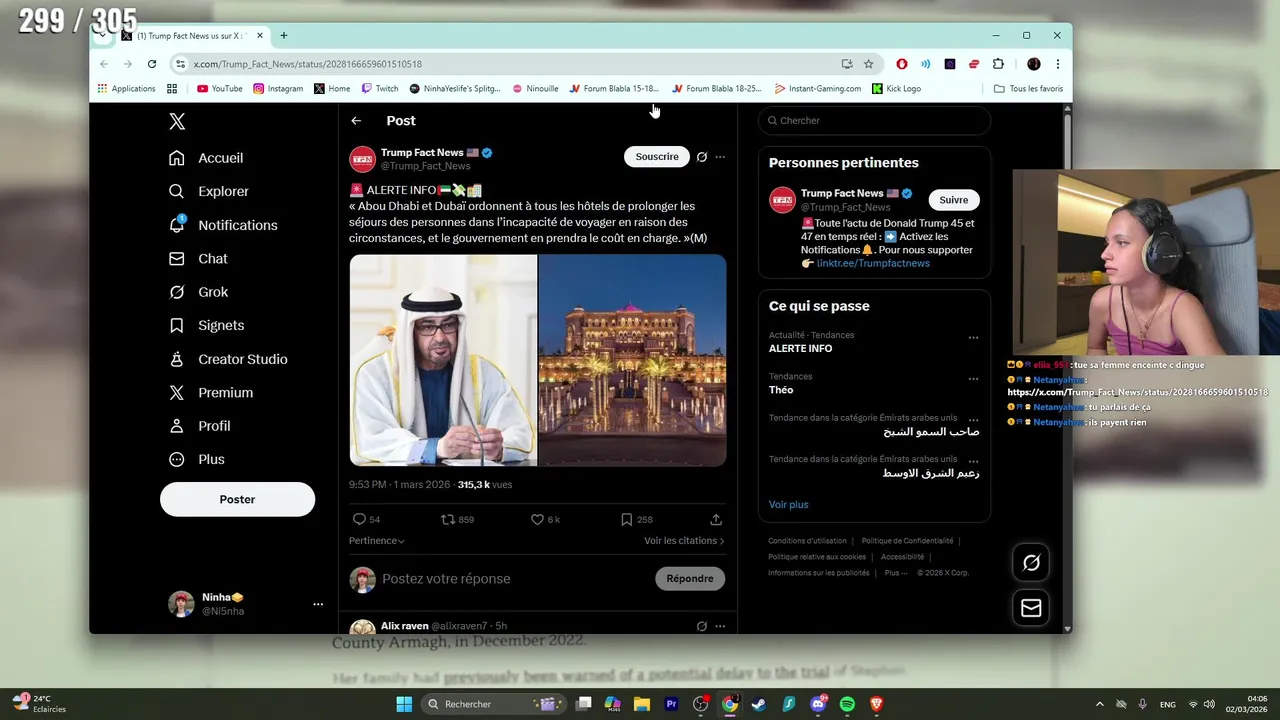
Task: Click the share post icon
Action: tap(716, 519)
